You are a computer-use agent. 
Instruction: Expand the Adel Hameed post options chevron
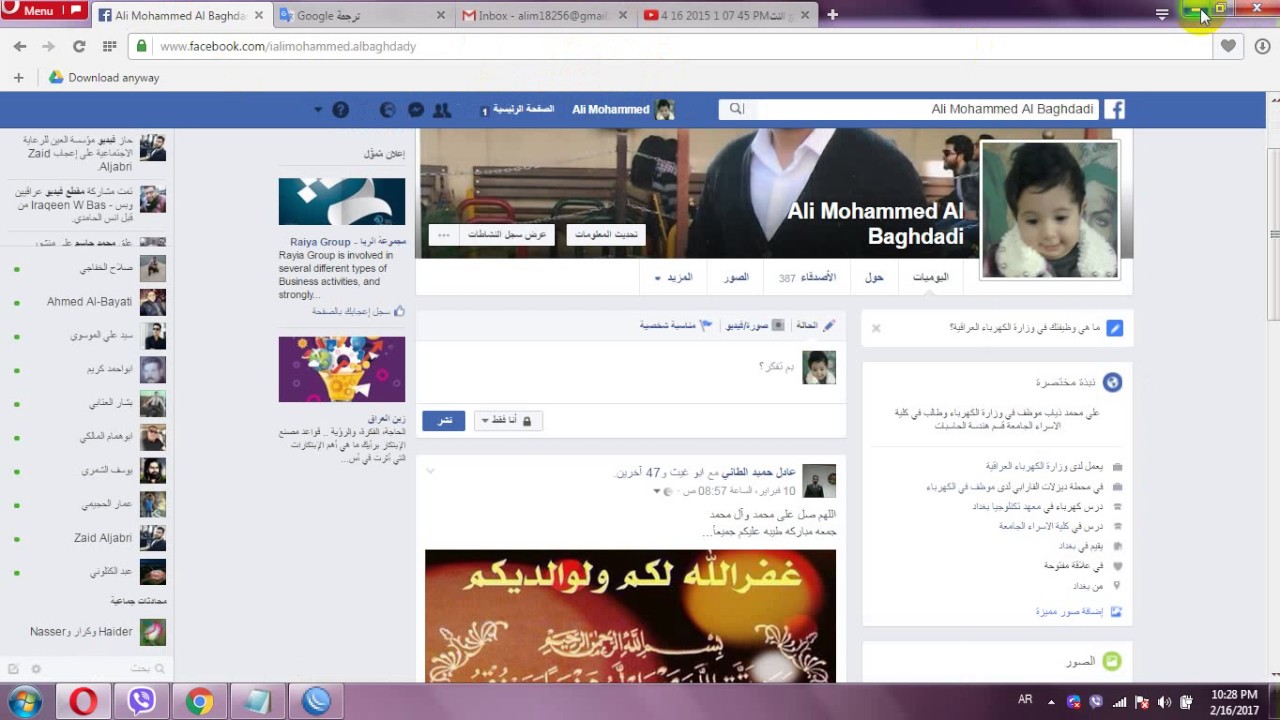(430, 471)
